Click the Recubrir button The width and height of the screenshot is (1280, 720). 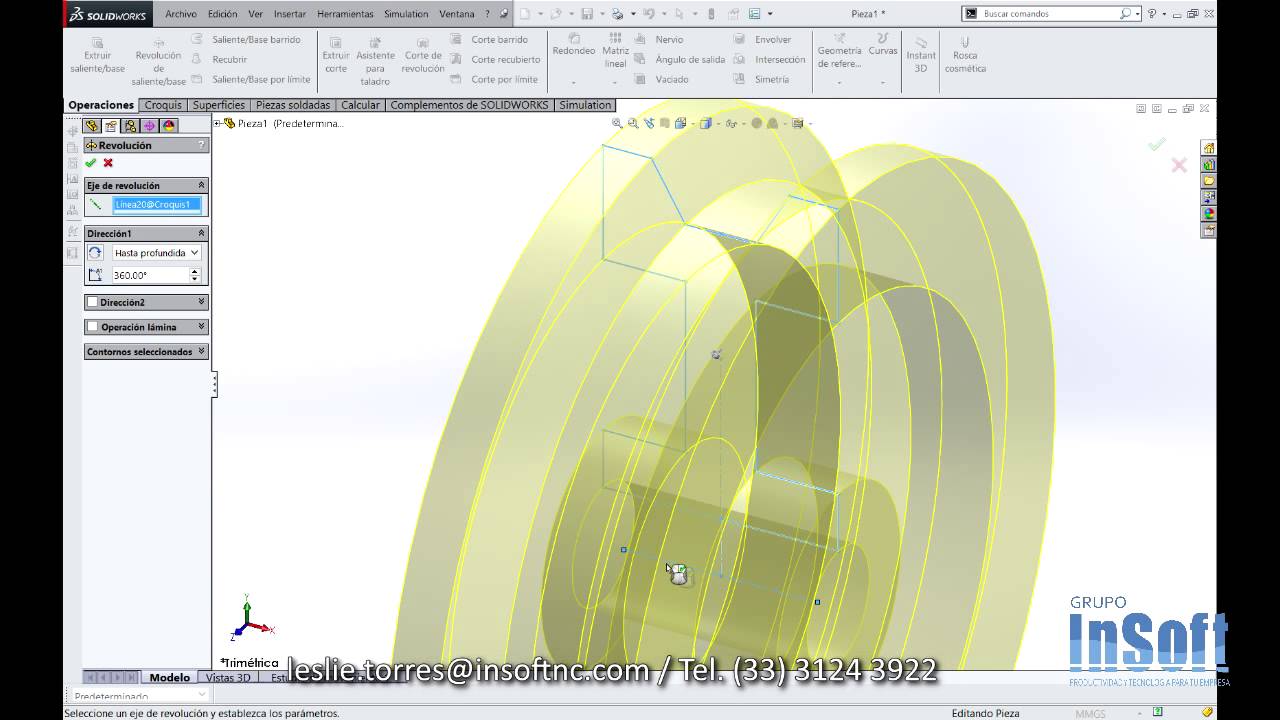(220, 60)
